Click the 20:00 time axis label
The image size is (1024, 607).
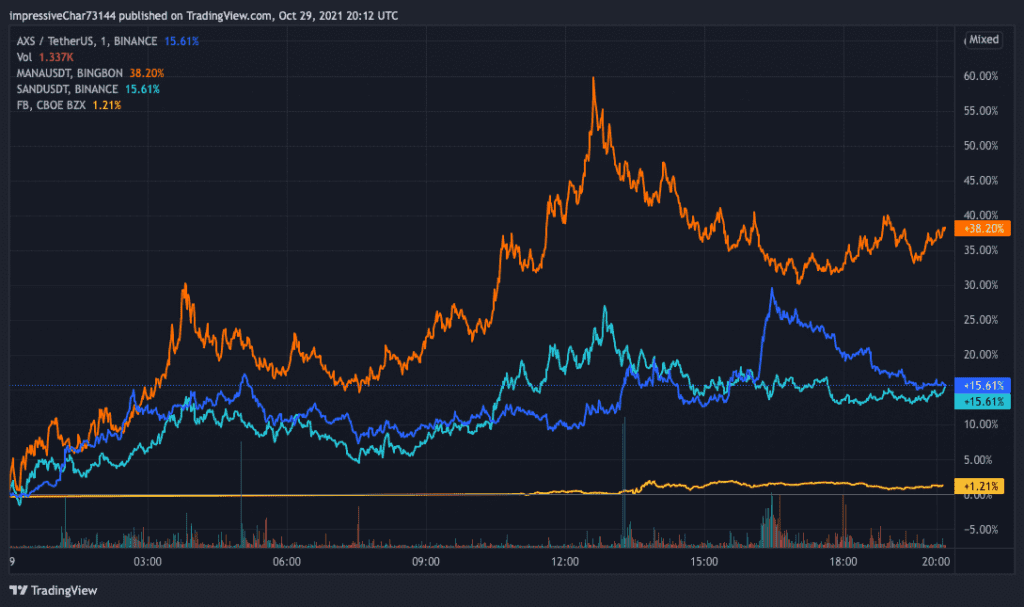click(x=936, y=563)
